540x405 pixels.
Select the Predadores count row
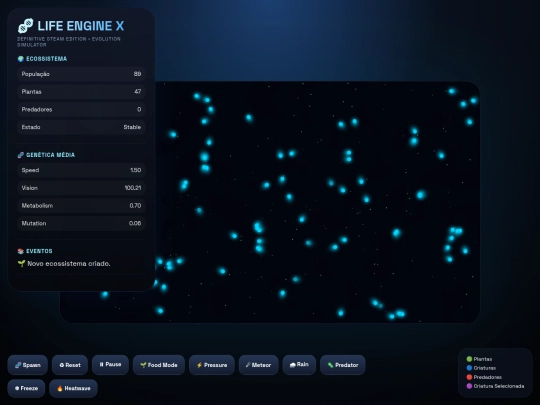[x=81, y=110]
